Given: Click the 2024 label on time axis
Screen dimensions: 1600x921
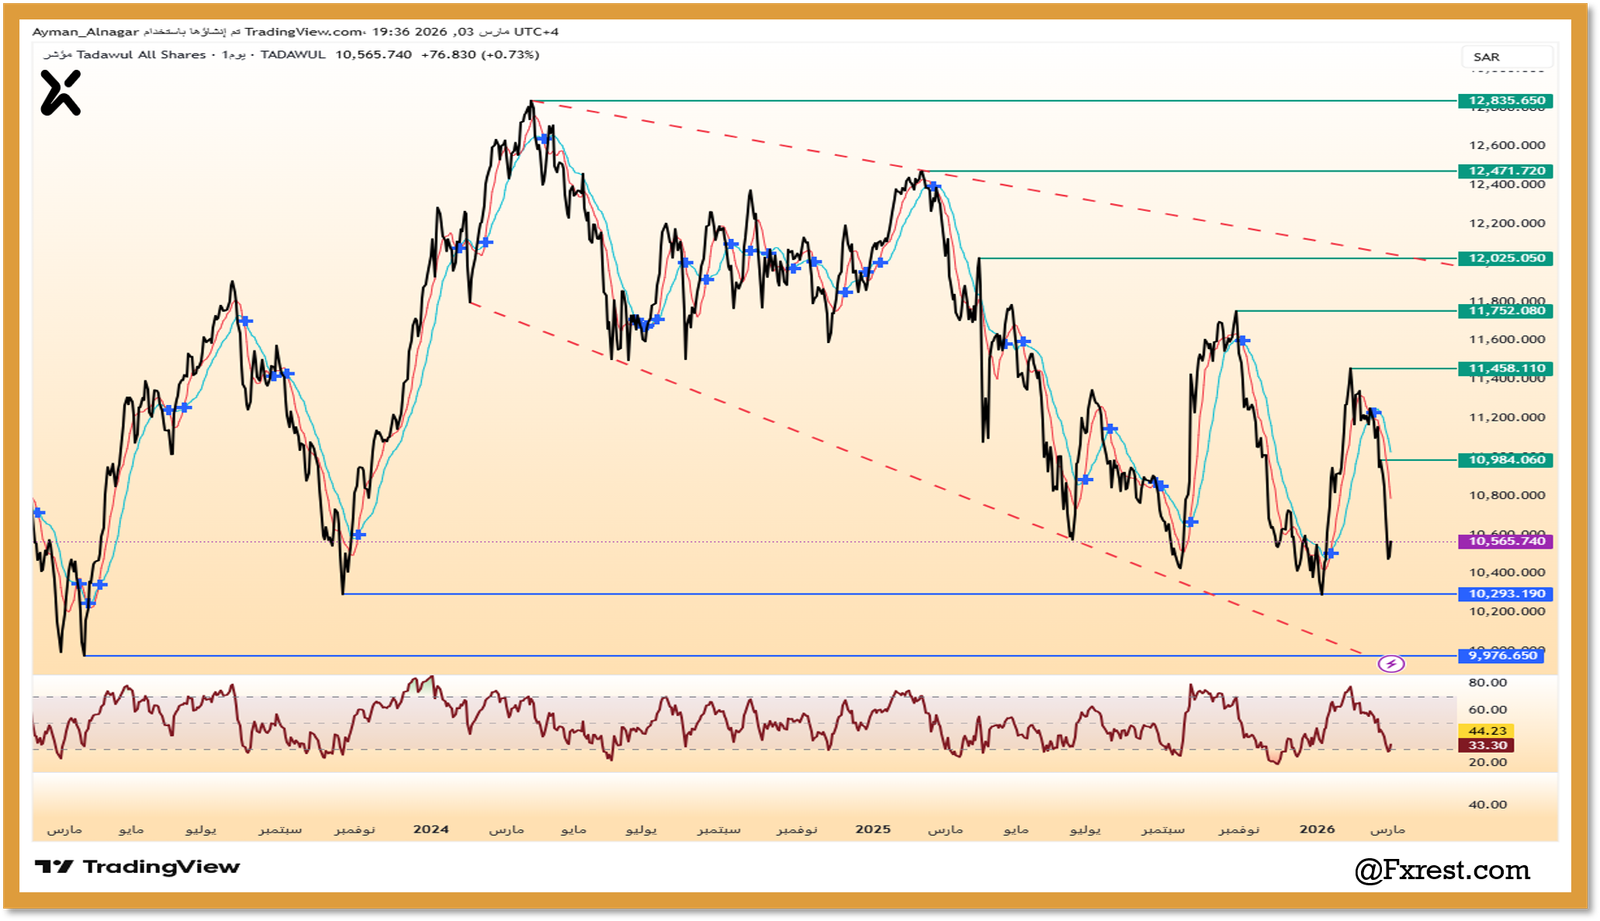Looking at the screenshot, I should pyautogui.click(x=431, y=829).
